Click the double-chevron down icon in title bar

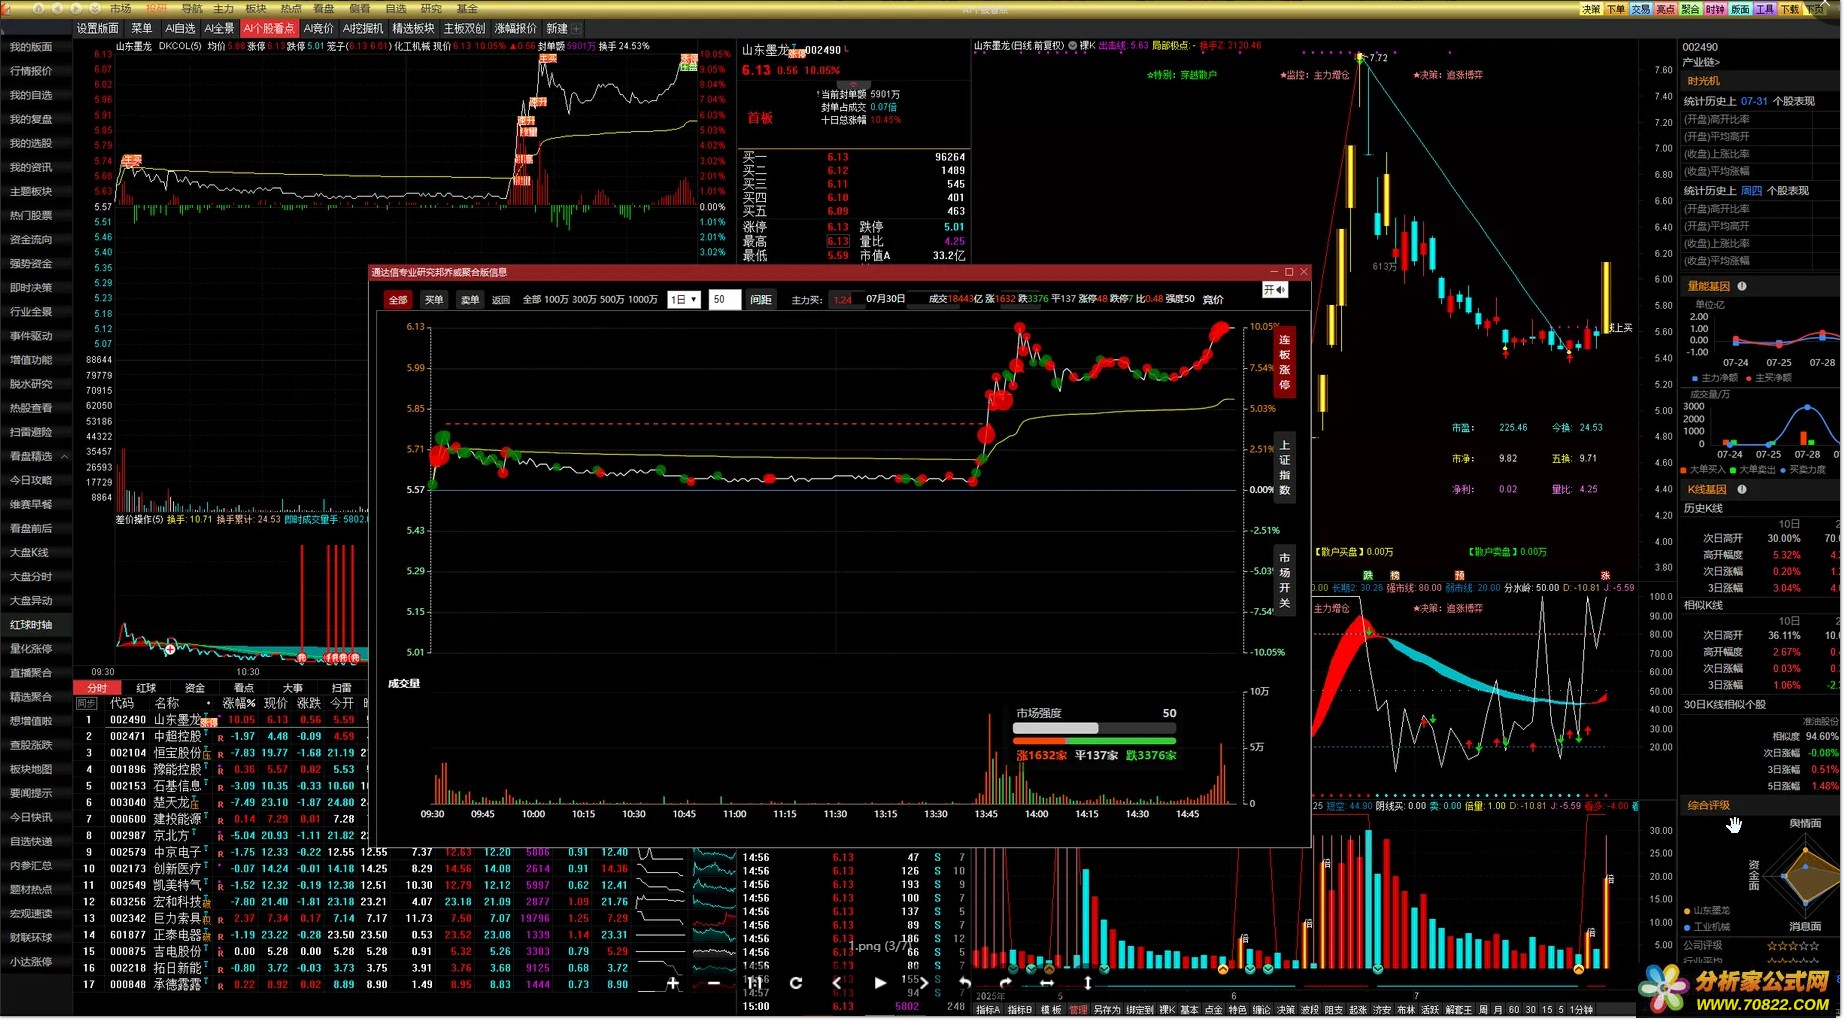tap(94, 8)
